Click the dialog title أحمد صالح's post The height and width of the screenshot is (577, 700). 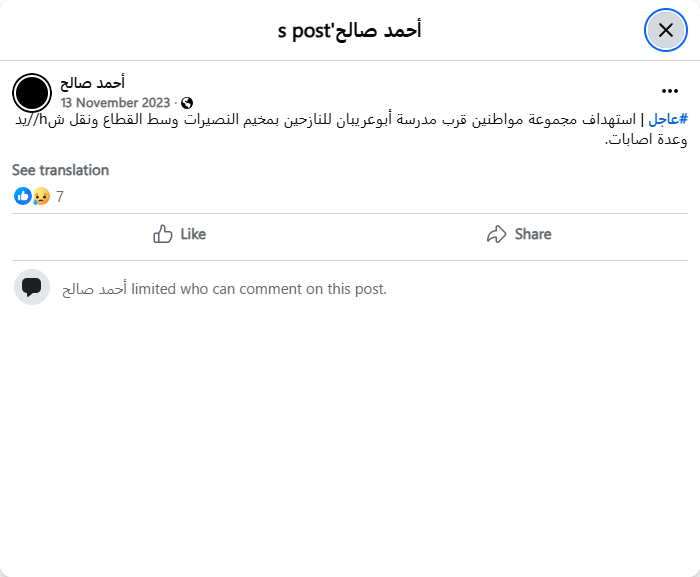(x=349, y=30)
